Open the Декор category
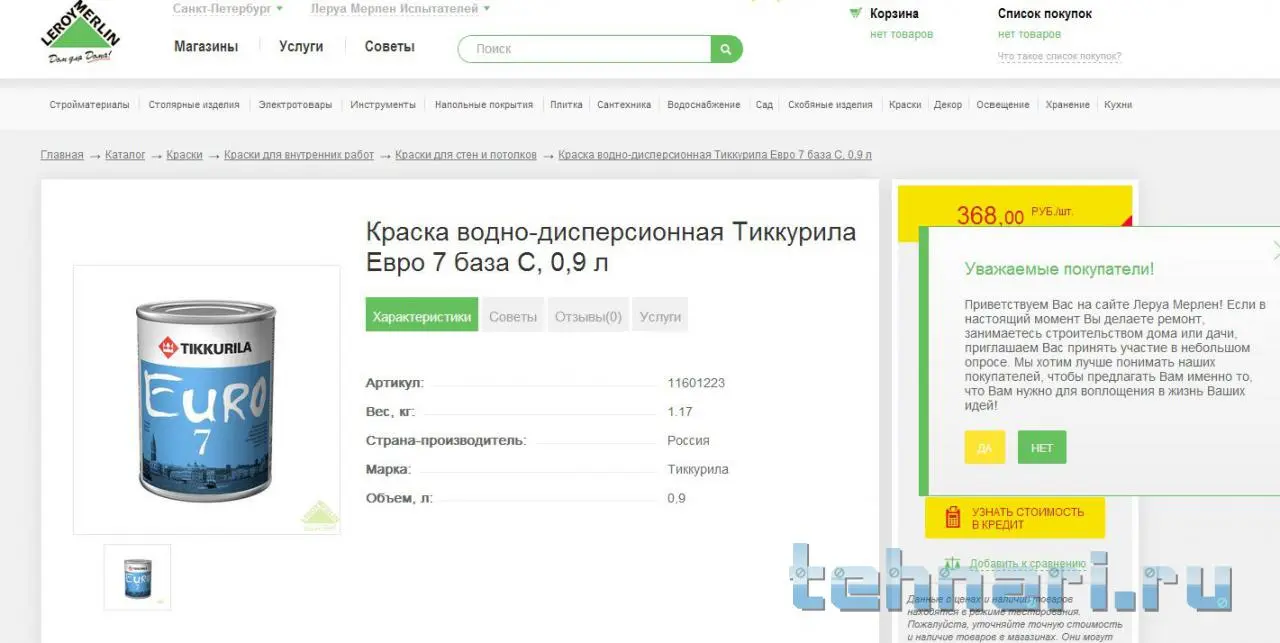Viewport: 1280px width, 643px height. click(x=948, y=105)
